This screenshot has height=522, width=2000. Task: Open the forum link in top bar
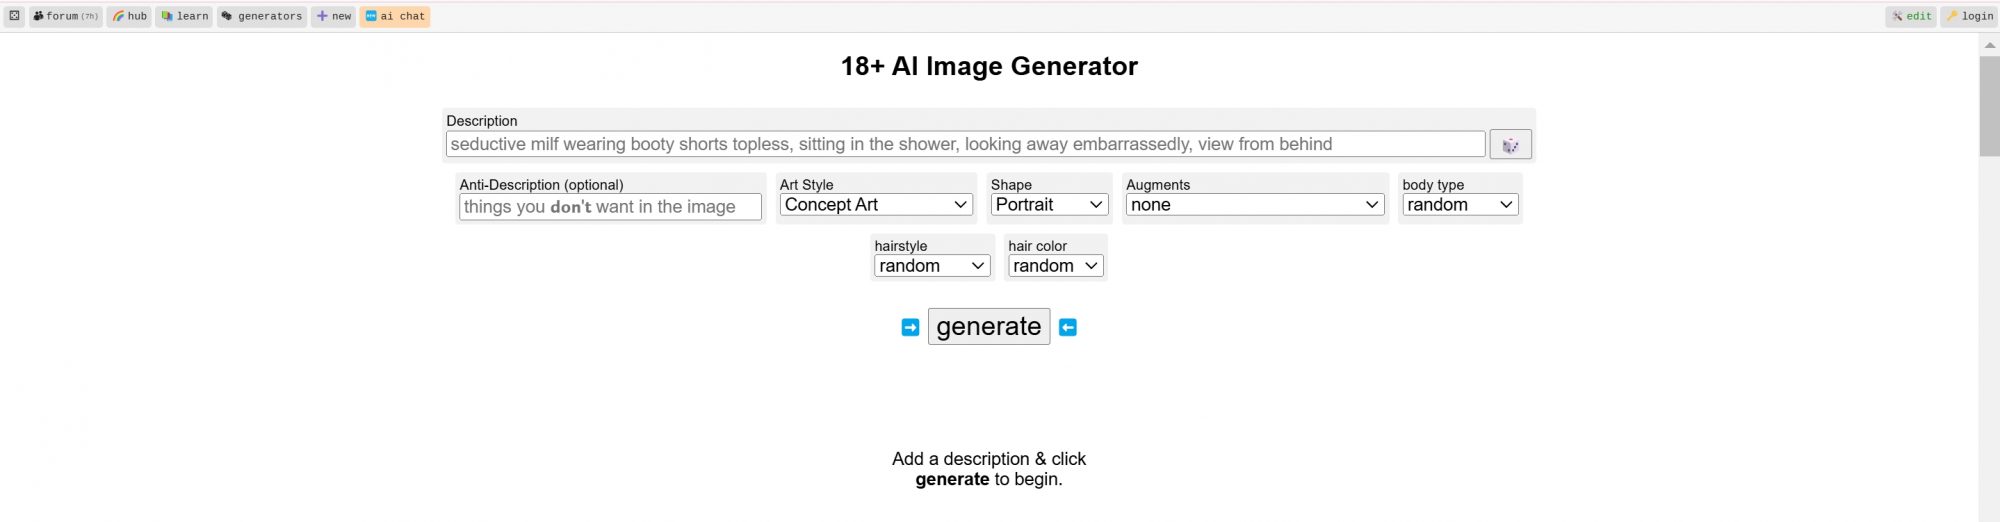pos(66,16)
